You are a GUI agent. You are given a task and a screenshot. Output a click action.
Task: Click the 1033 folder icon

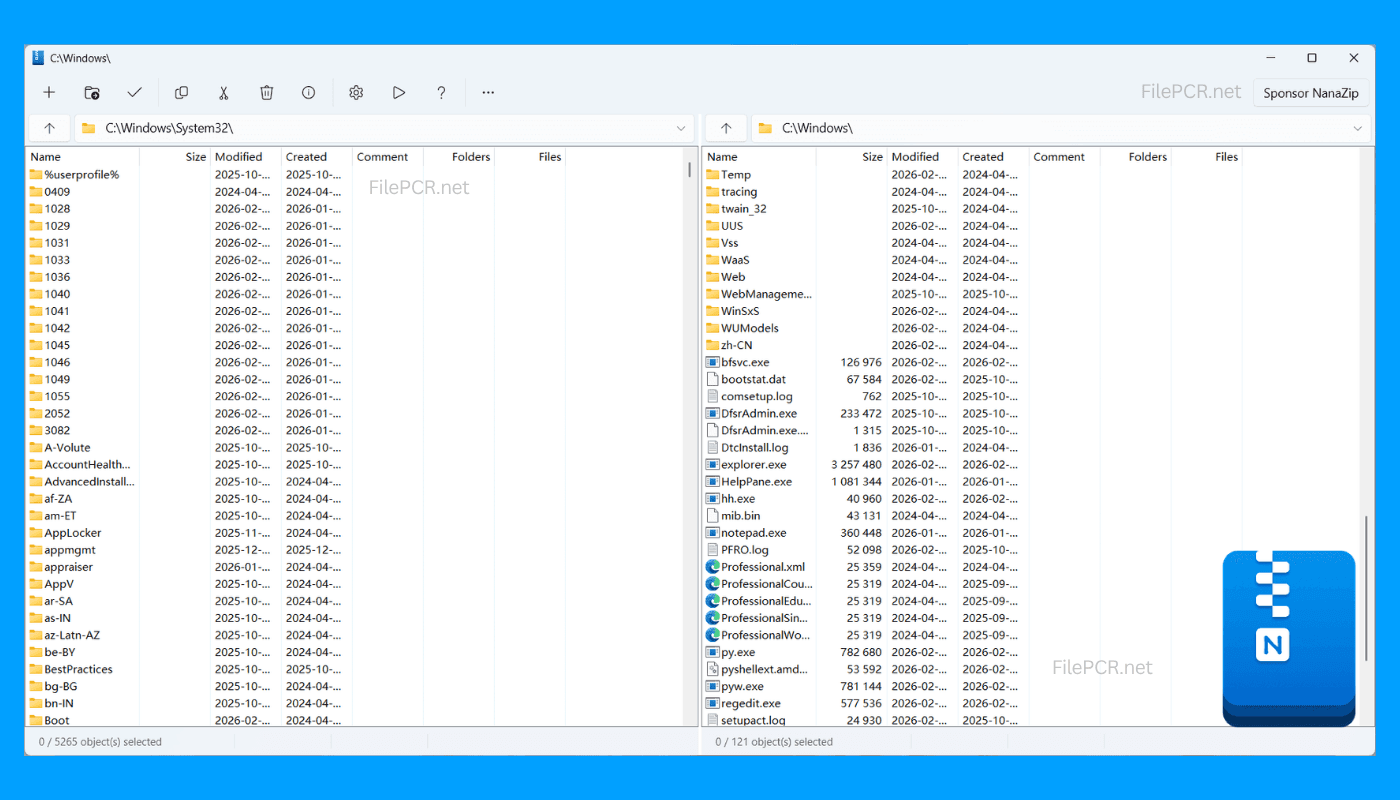pyautogui.click(x=36, y=259)
